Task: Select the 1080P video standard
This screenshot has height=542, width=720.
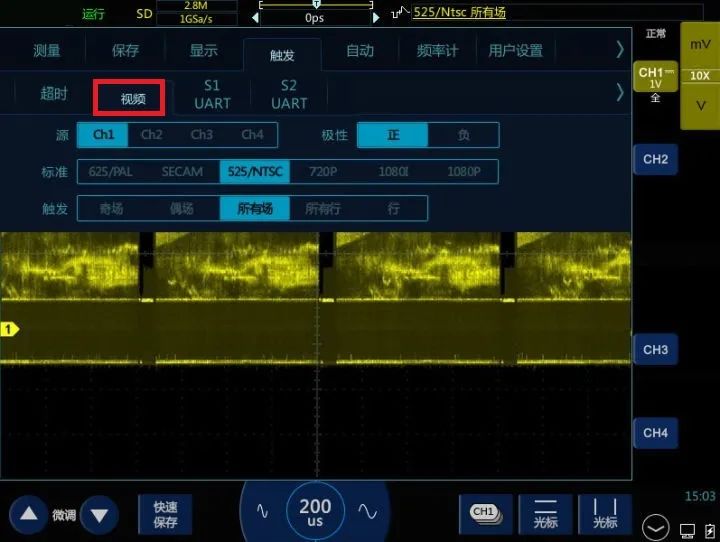Action: click(x=464, y=172)
